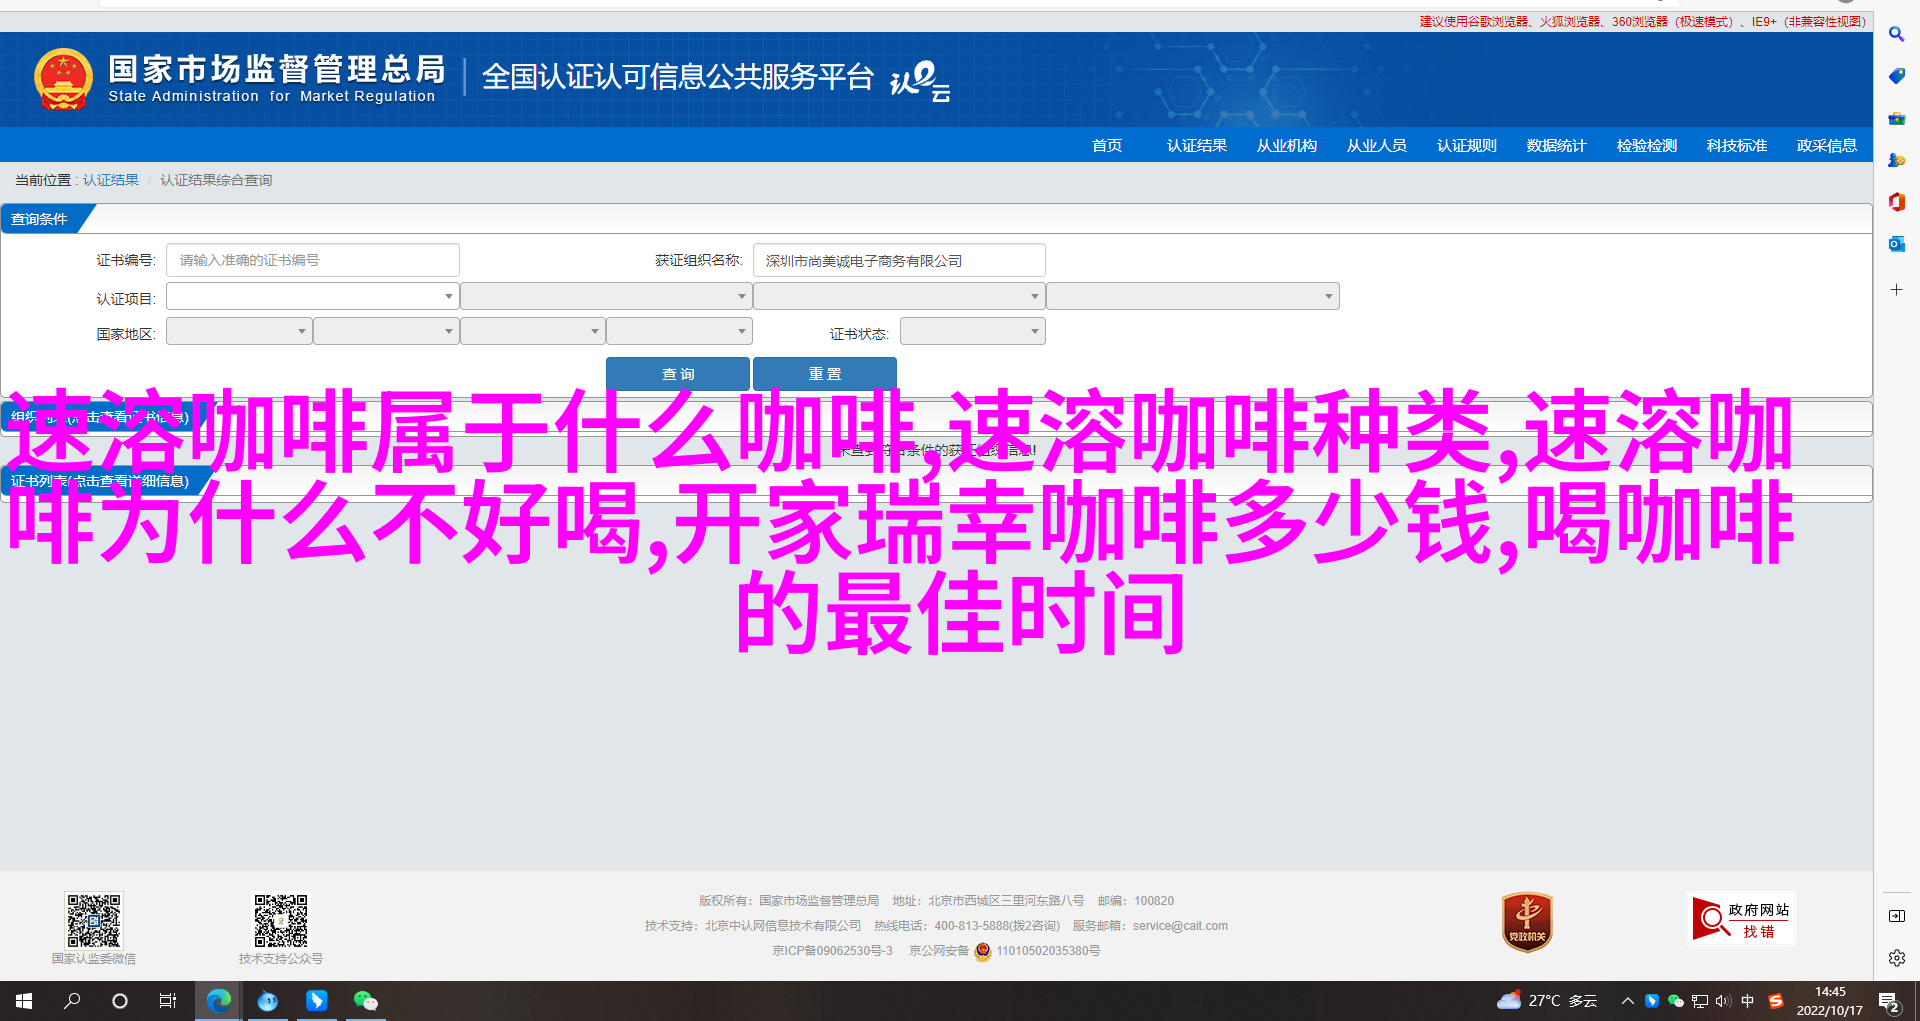This screenshot has width=1920, height=1021.
Task: Open 从业机构 menu item
Action: click(1287, 146)
